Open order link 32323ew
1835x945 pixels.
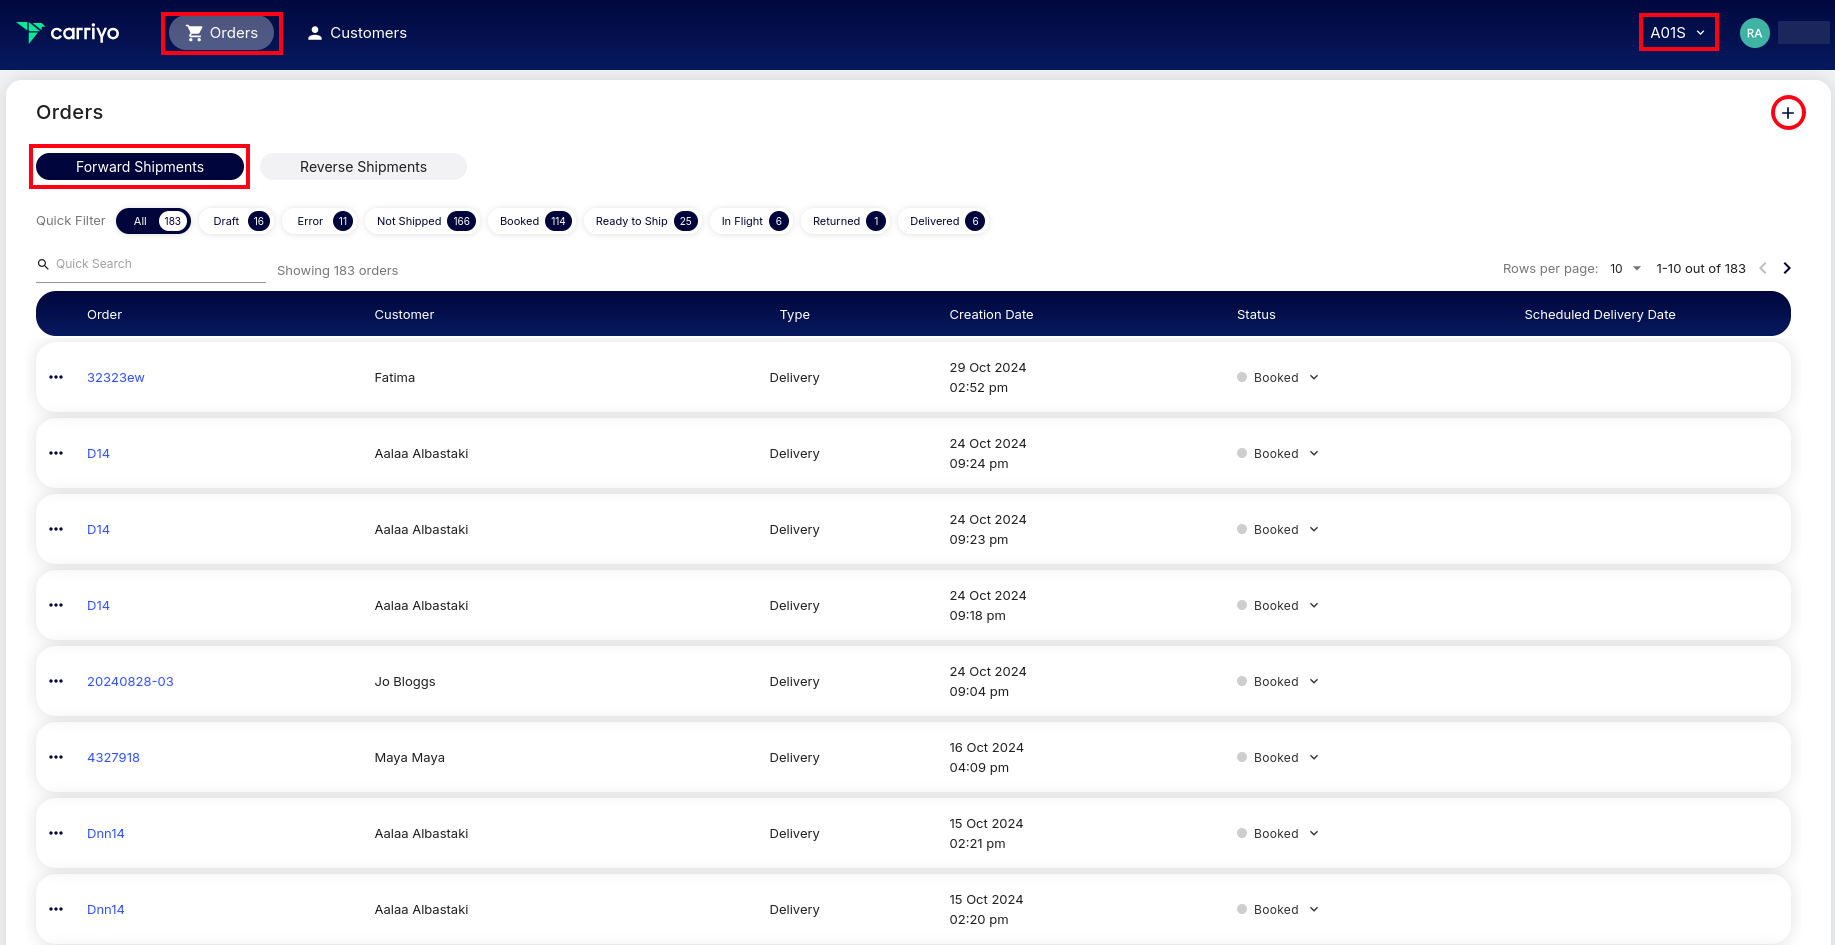(x=116, y=377)
